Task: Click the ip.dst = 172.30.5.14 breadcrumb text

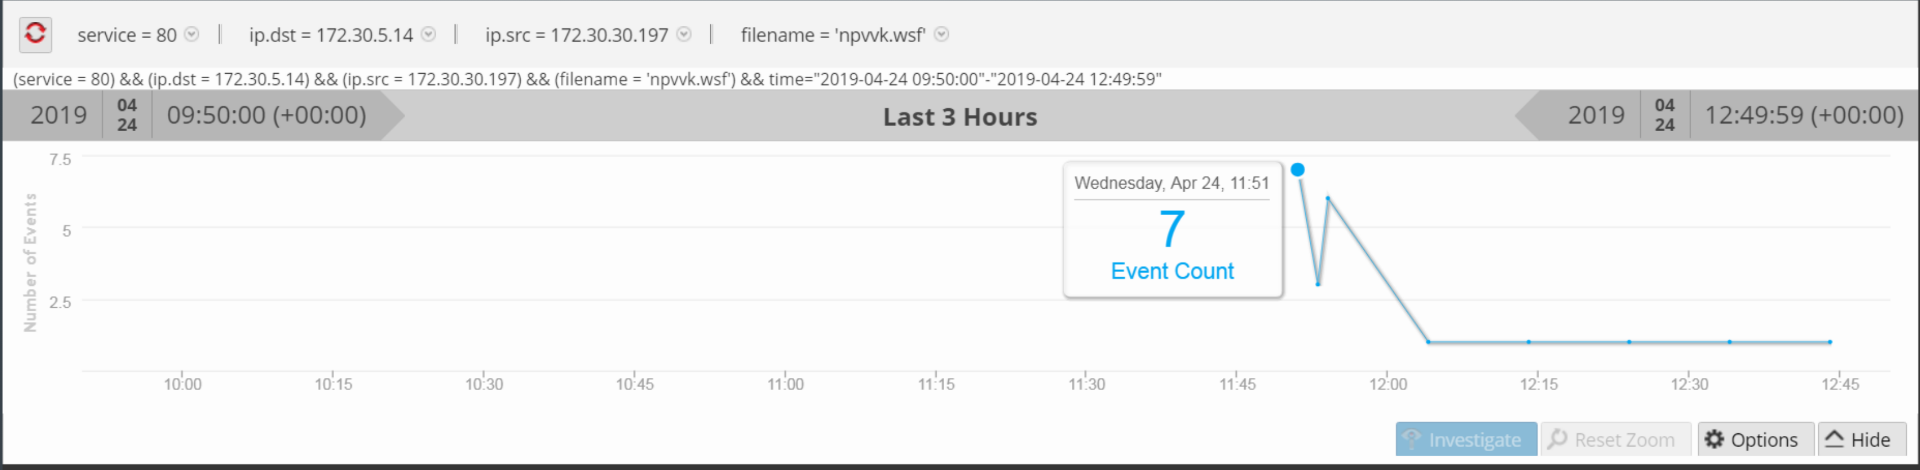Action: pos(331,35)
